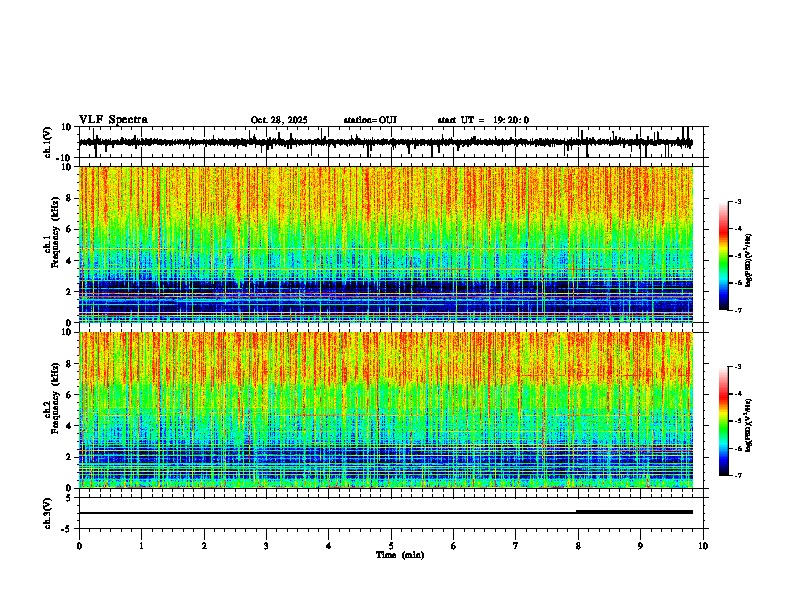Select ch.1 "Frequency (kHz)" axis label
The image size is (792, 612).
point(55,232)
